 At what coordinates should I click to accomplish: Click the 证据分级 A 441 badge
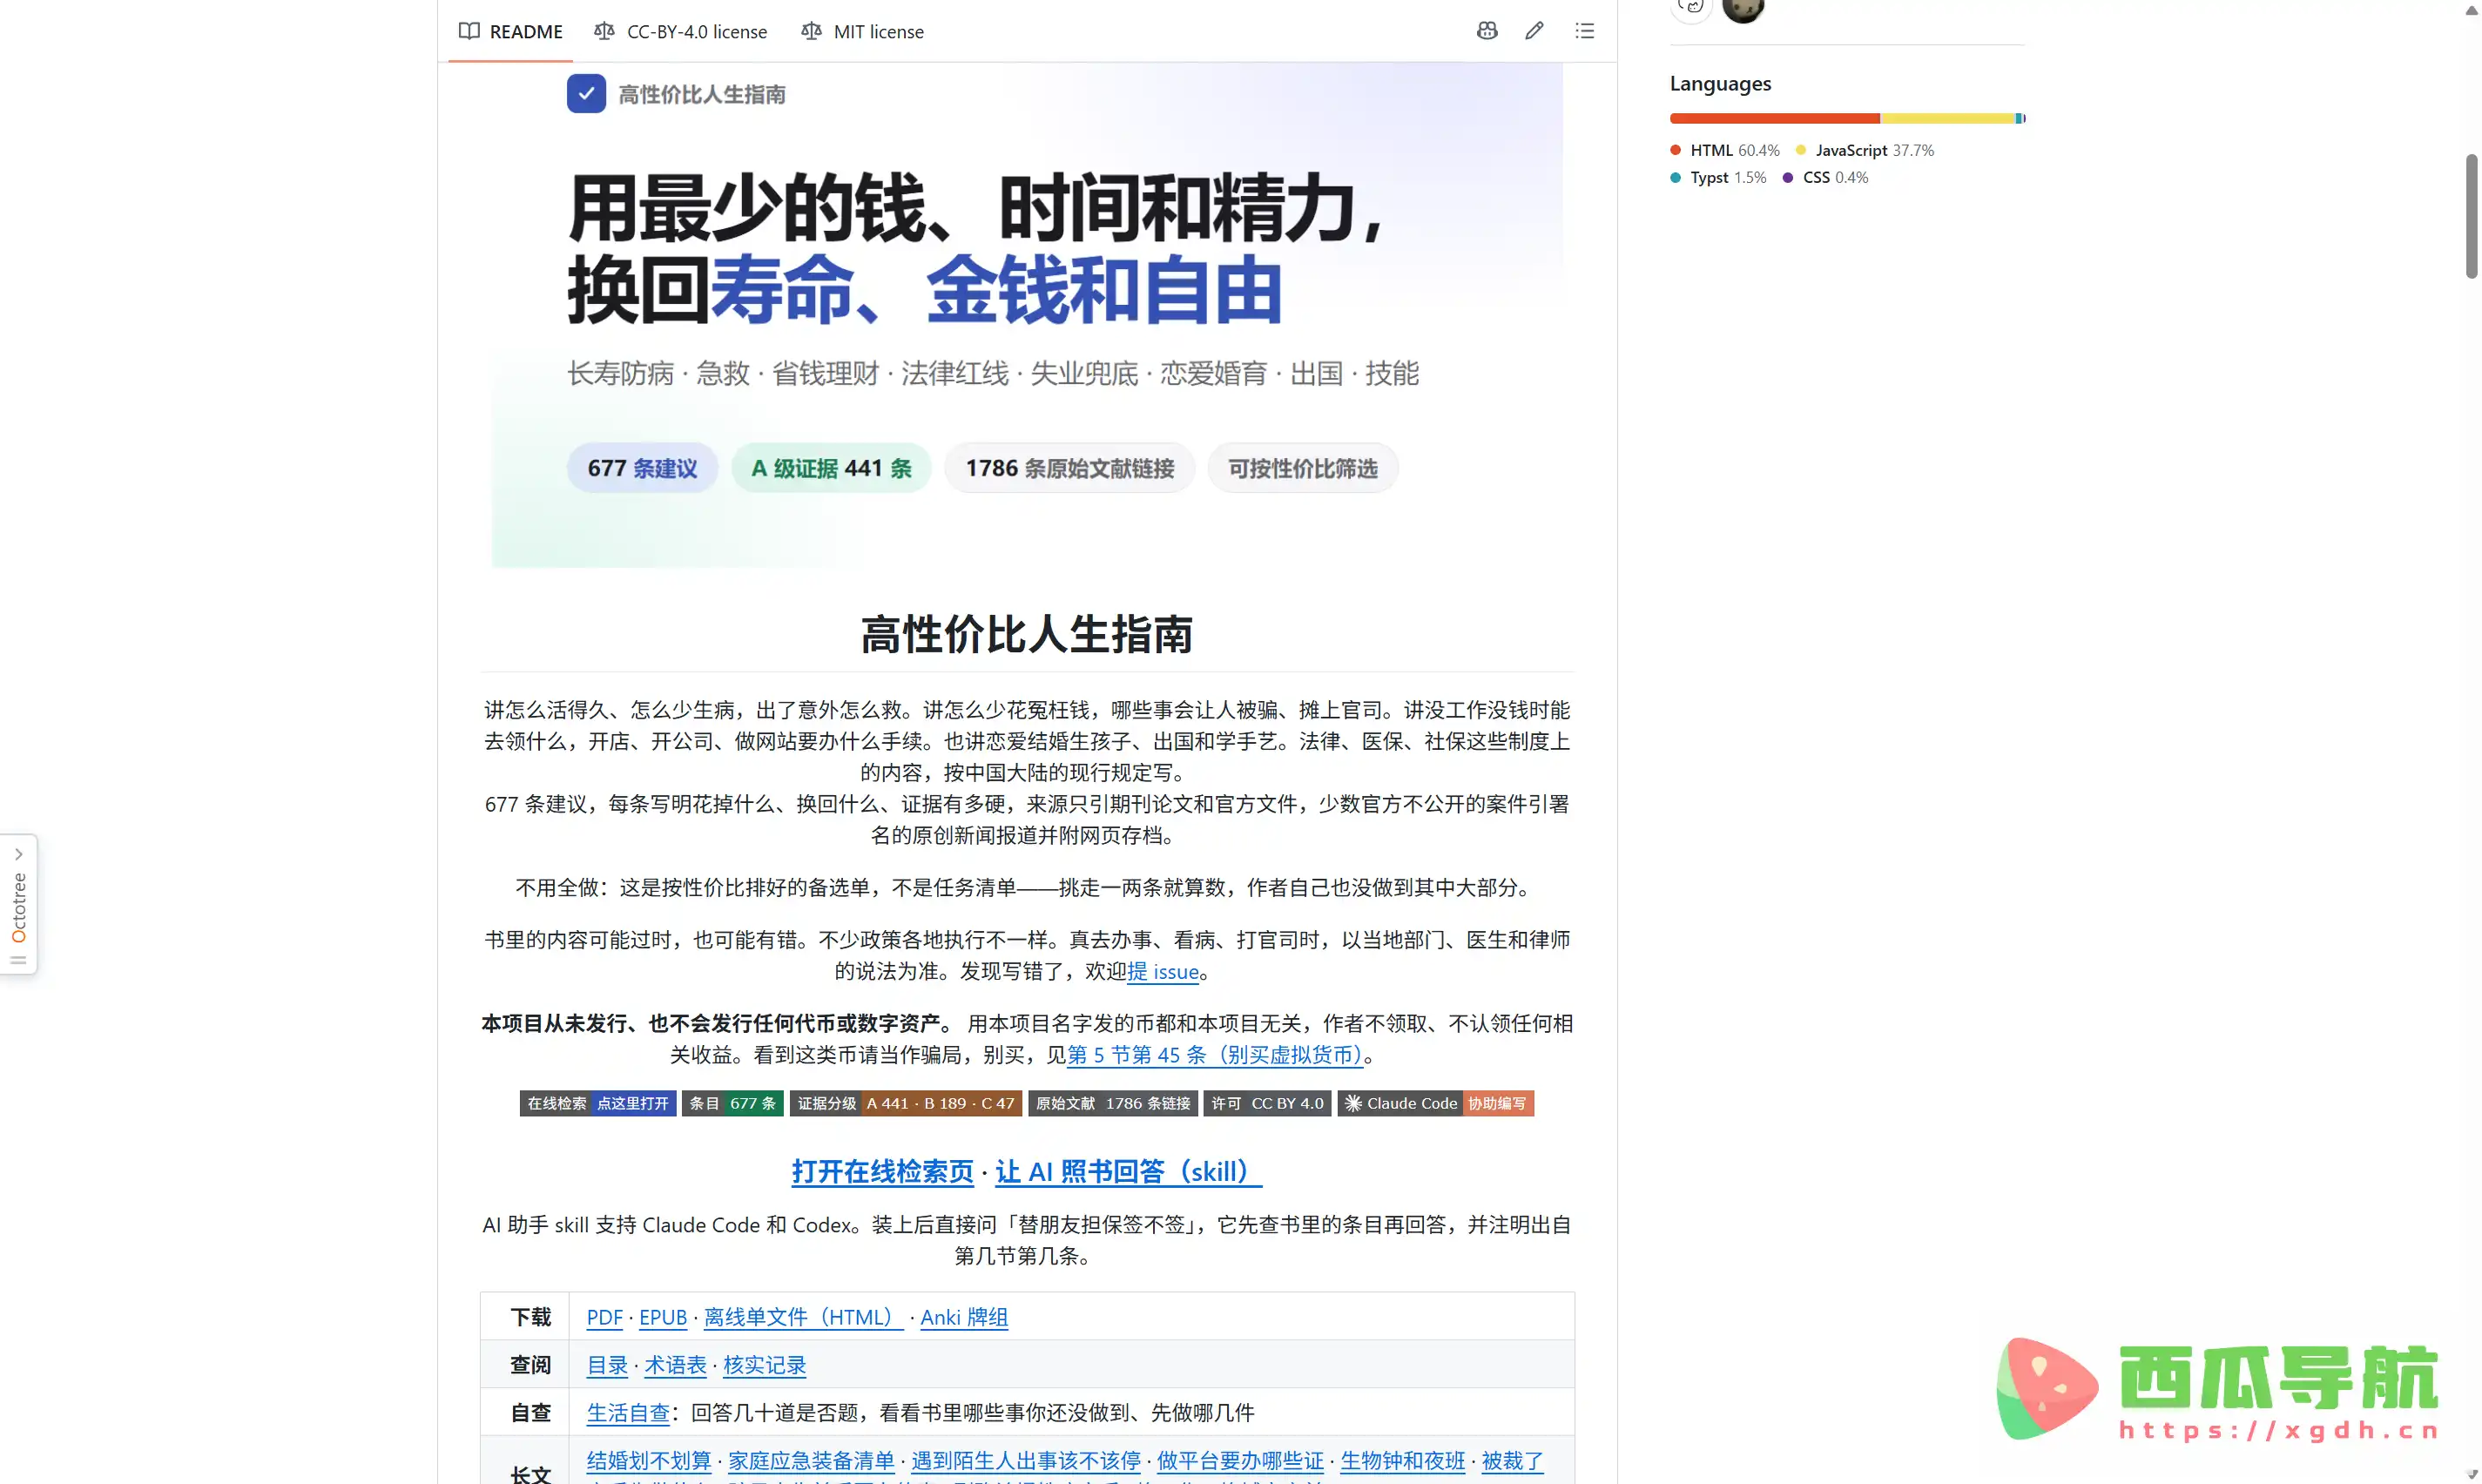click(x=906, y=1103)
